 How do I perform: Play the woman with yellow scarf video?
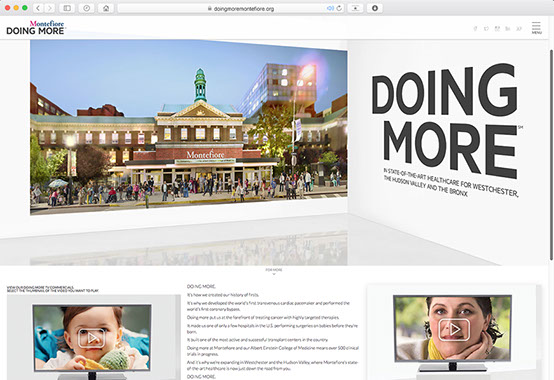454,329
